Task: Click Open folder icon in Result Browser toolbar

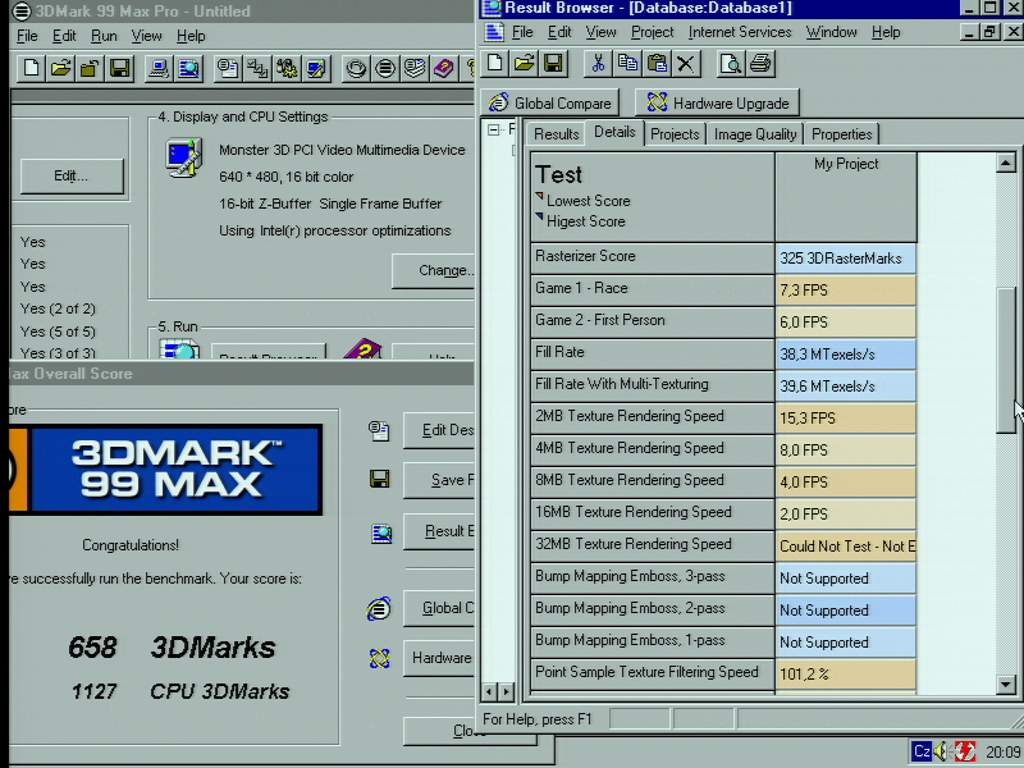Action: coord(524,63)
